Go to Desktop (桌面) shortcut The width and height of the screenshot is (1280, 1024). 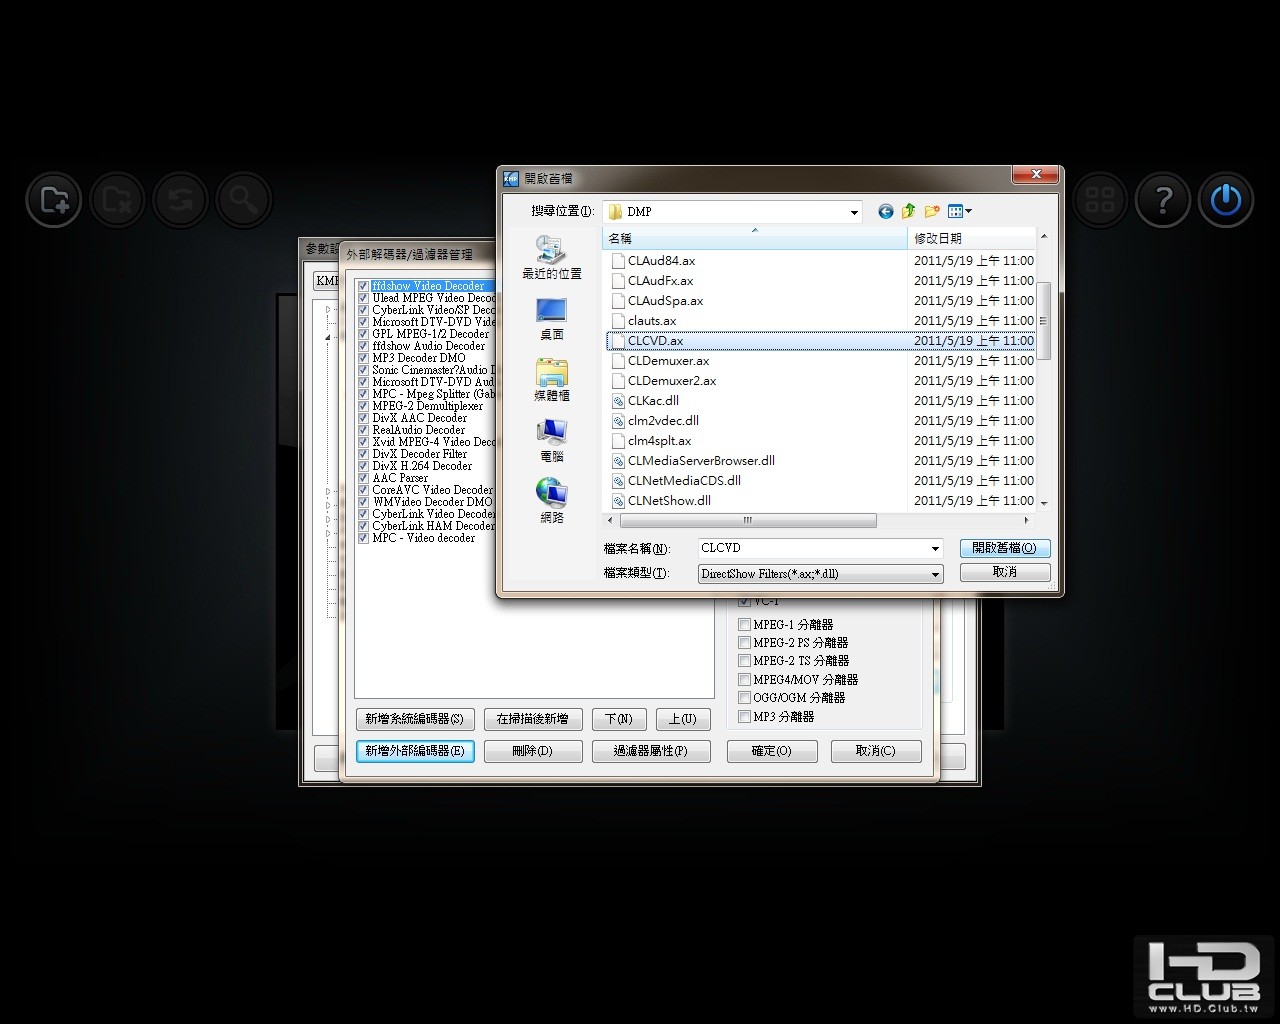[551, 319]
